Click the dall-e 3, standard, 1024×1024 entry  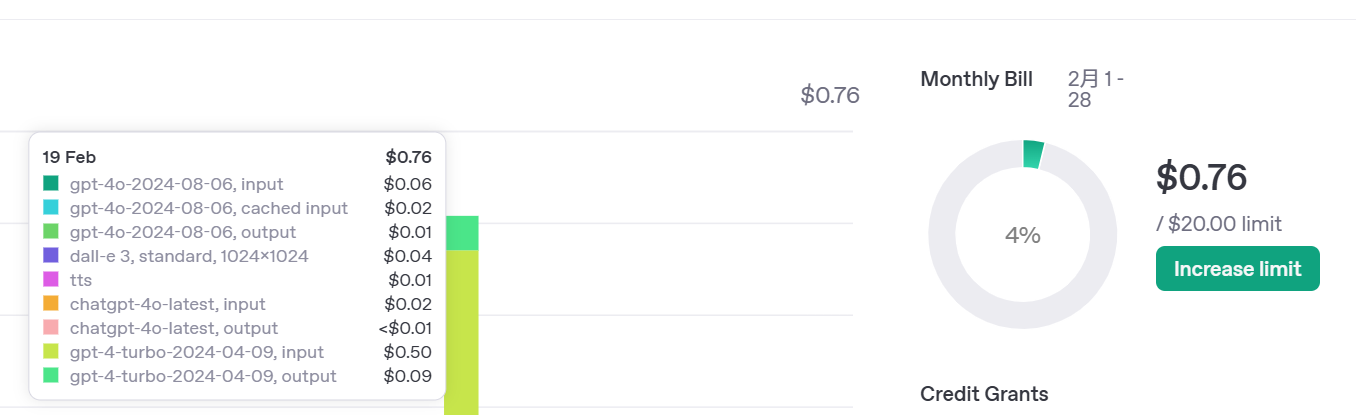point(237,256)
